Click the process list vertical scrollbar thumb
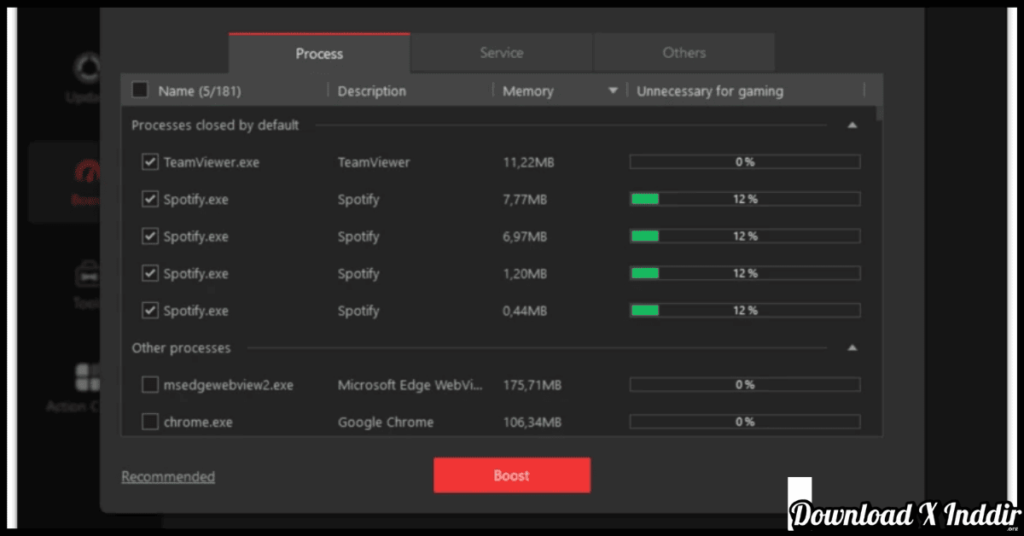Screen dimensions: 1024x536 click(879, 113)
